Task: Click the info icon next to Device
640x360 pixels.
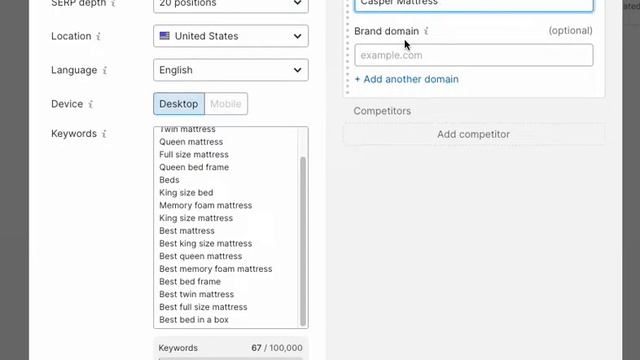Action: (91, 104)
